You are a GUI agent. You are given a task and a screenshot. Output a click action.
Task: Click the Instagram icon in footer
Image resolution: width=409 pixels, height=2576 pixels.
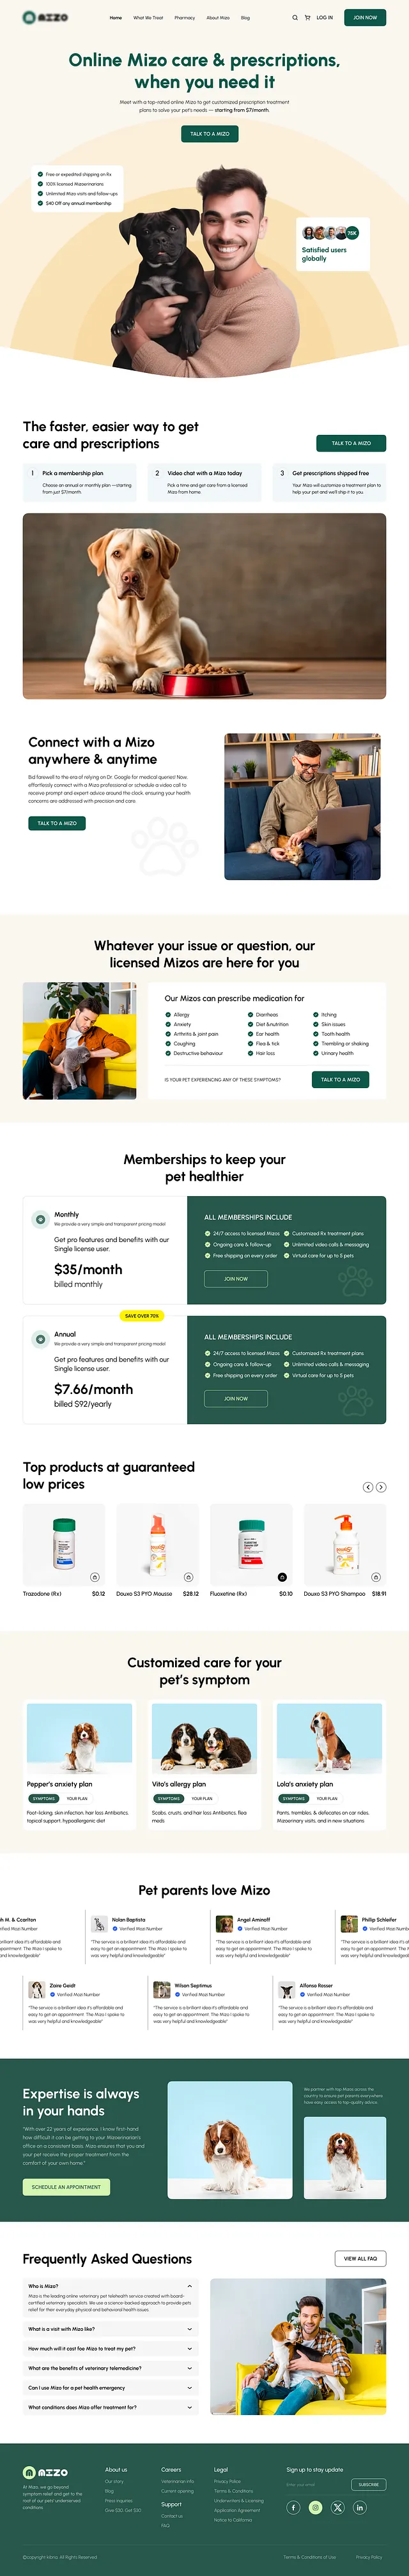pyautogui.click(x=315, y=2507)
